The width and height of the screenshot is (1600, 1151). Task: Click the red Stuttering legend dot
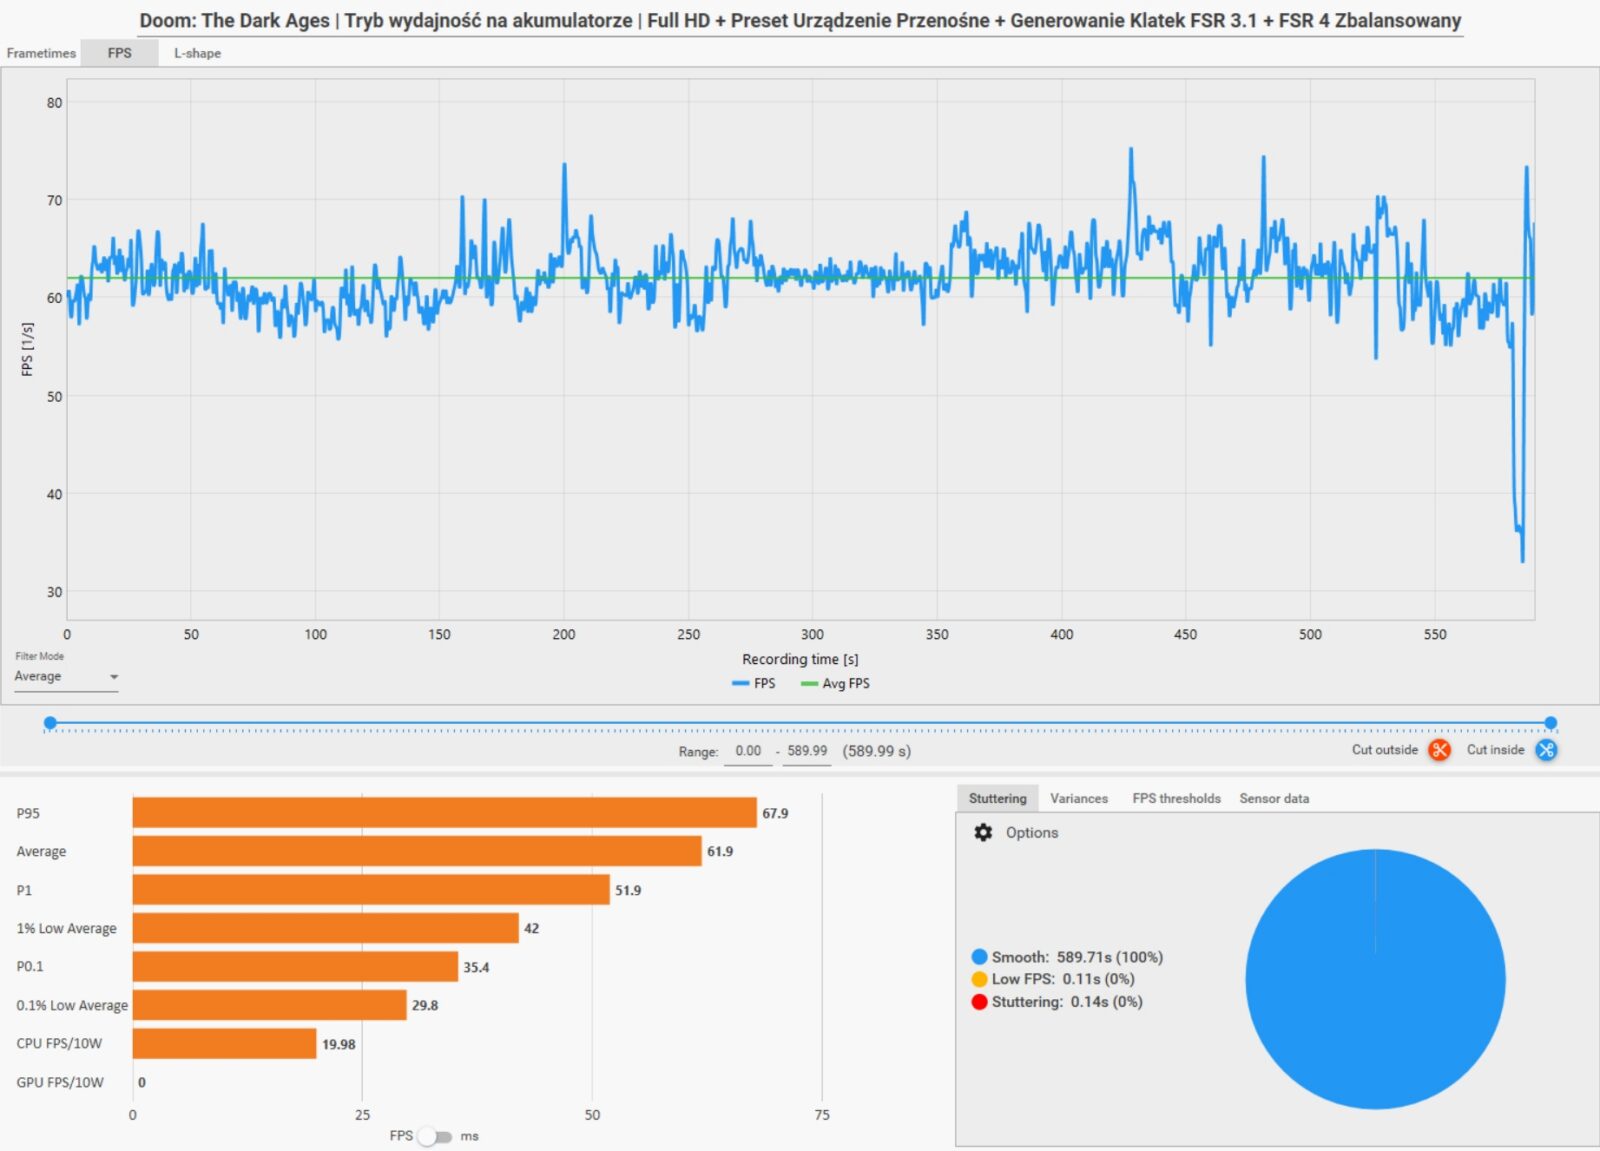[979, 1002]
